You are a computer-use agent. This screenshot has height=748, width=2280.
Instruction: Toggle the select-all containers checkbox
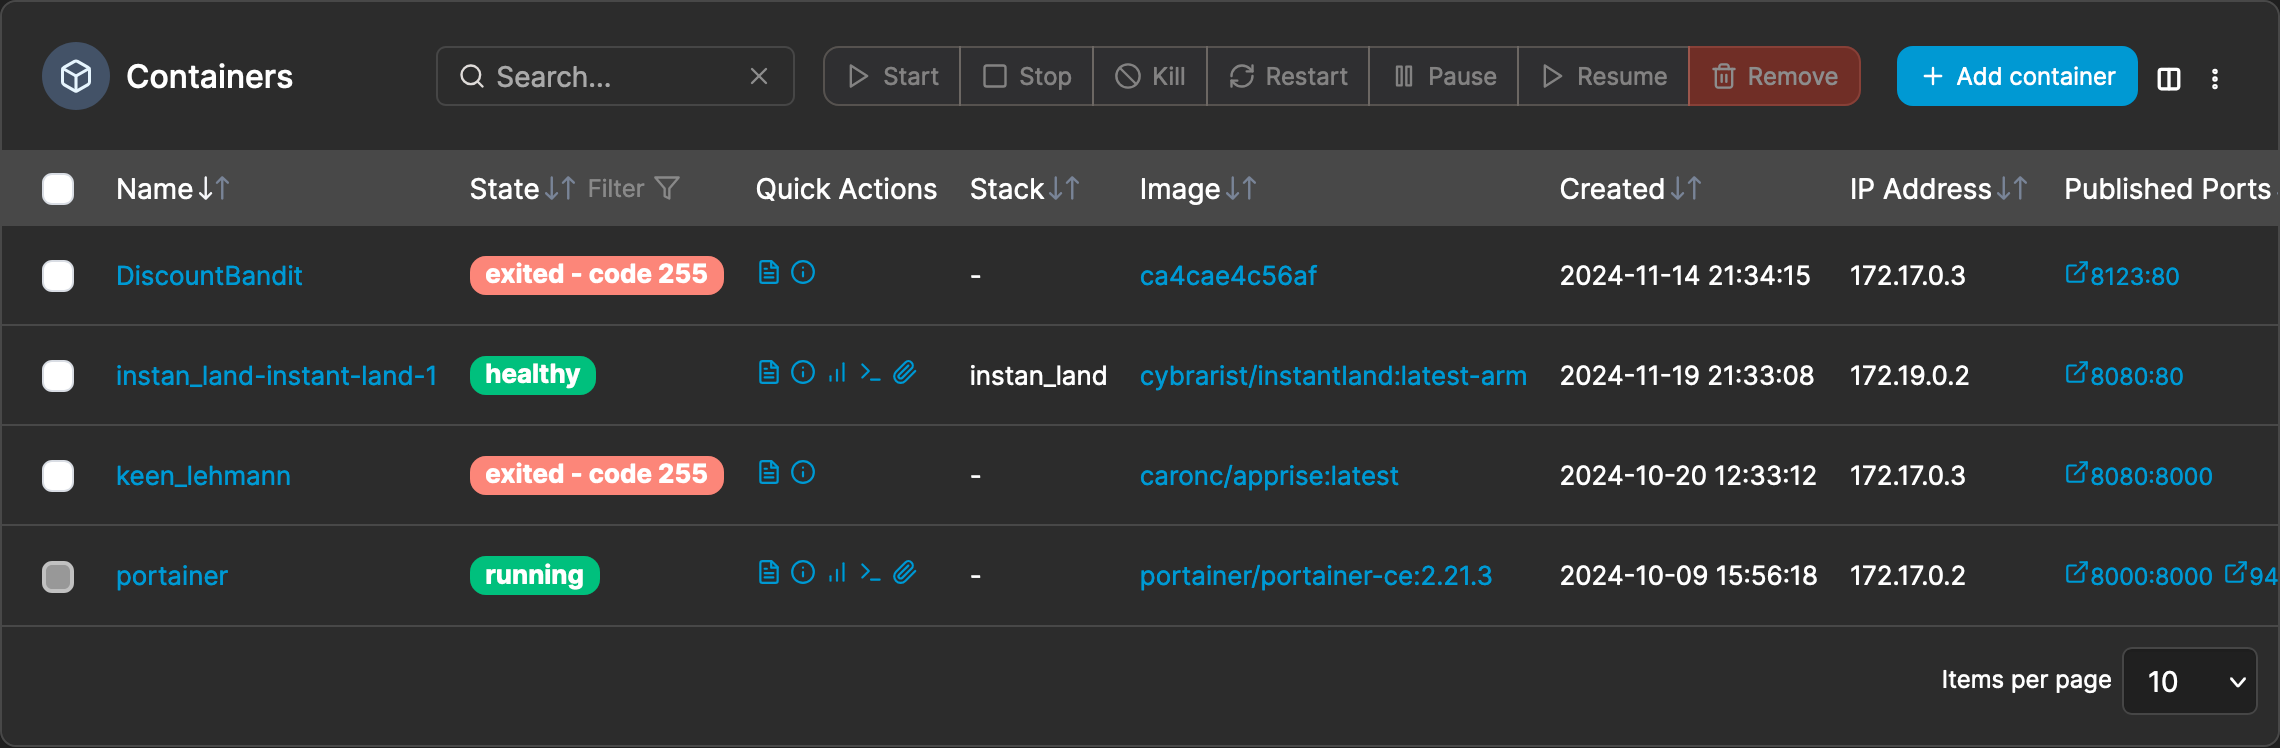[58, 189]
